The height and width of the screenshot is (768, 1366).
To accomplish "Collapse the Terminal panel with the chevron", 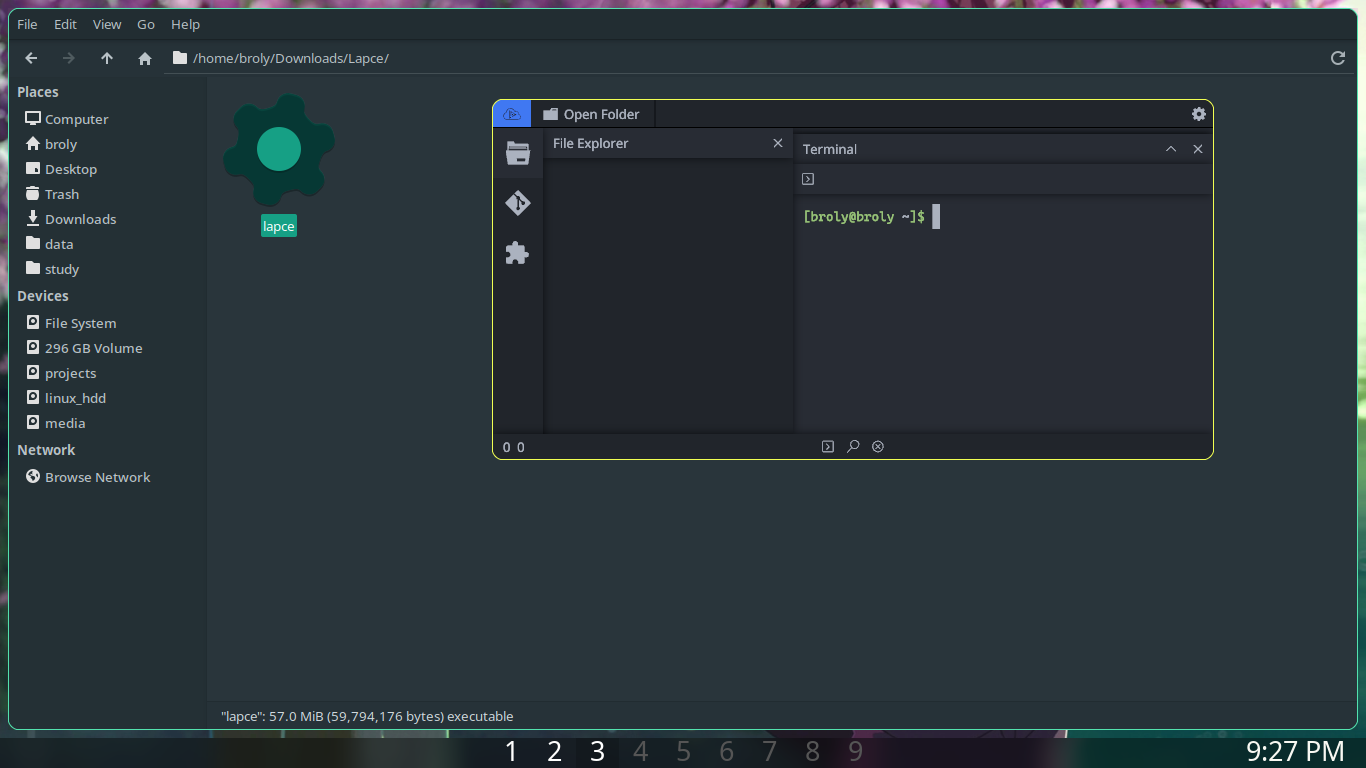I will pyautogui.click(x=1170, y=148).
